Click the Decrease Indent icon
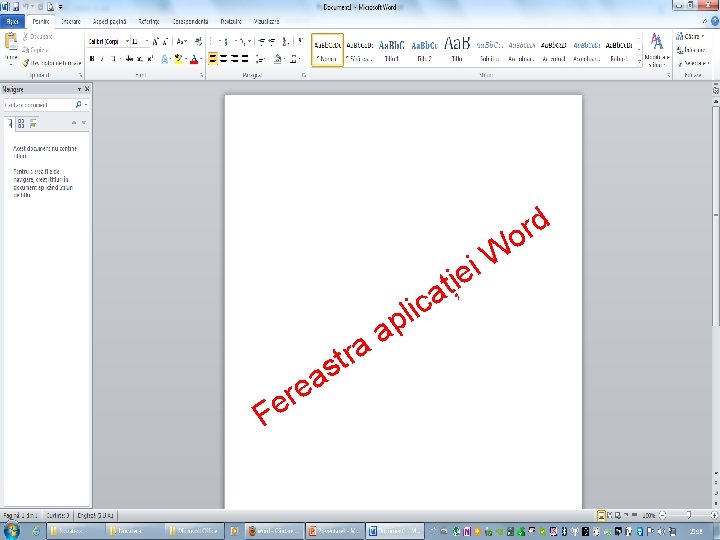 [x=261, y=42]
